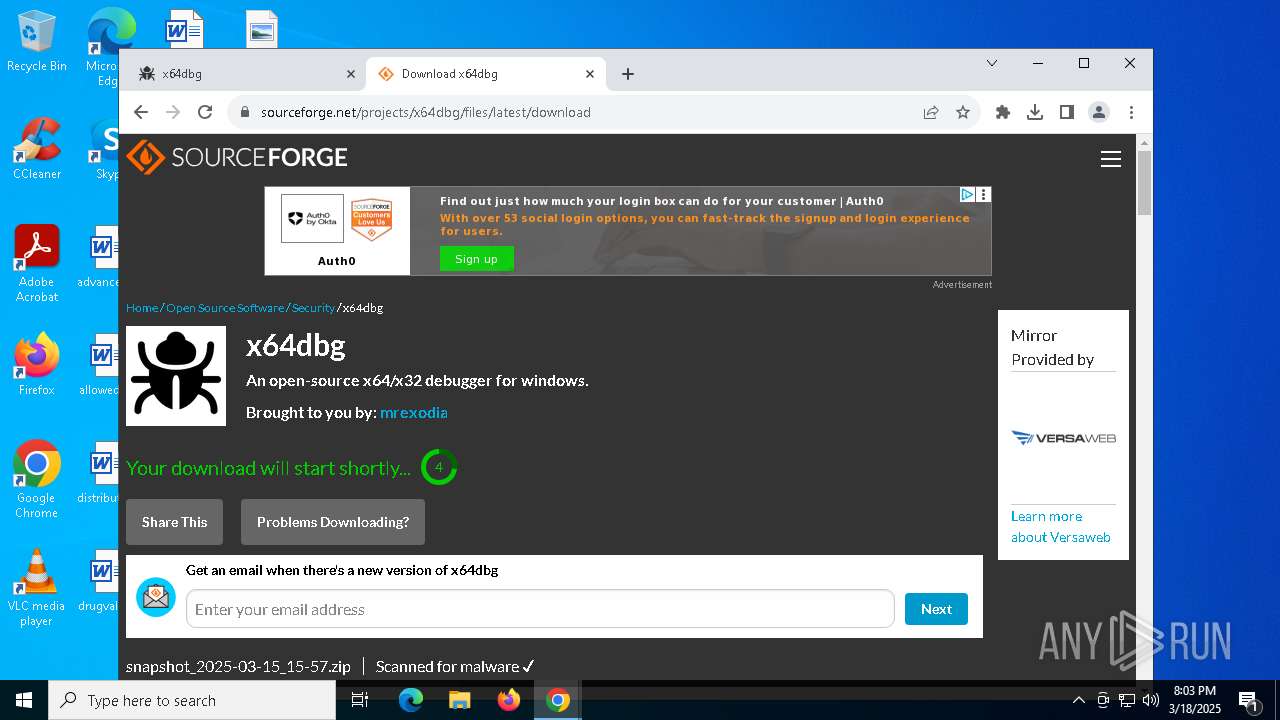1280x720 pixels.
Task: Click the AdChoices icon on the ad
Action: coord(967,194)
